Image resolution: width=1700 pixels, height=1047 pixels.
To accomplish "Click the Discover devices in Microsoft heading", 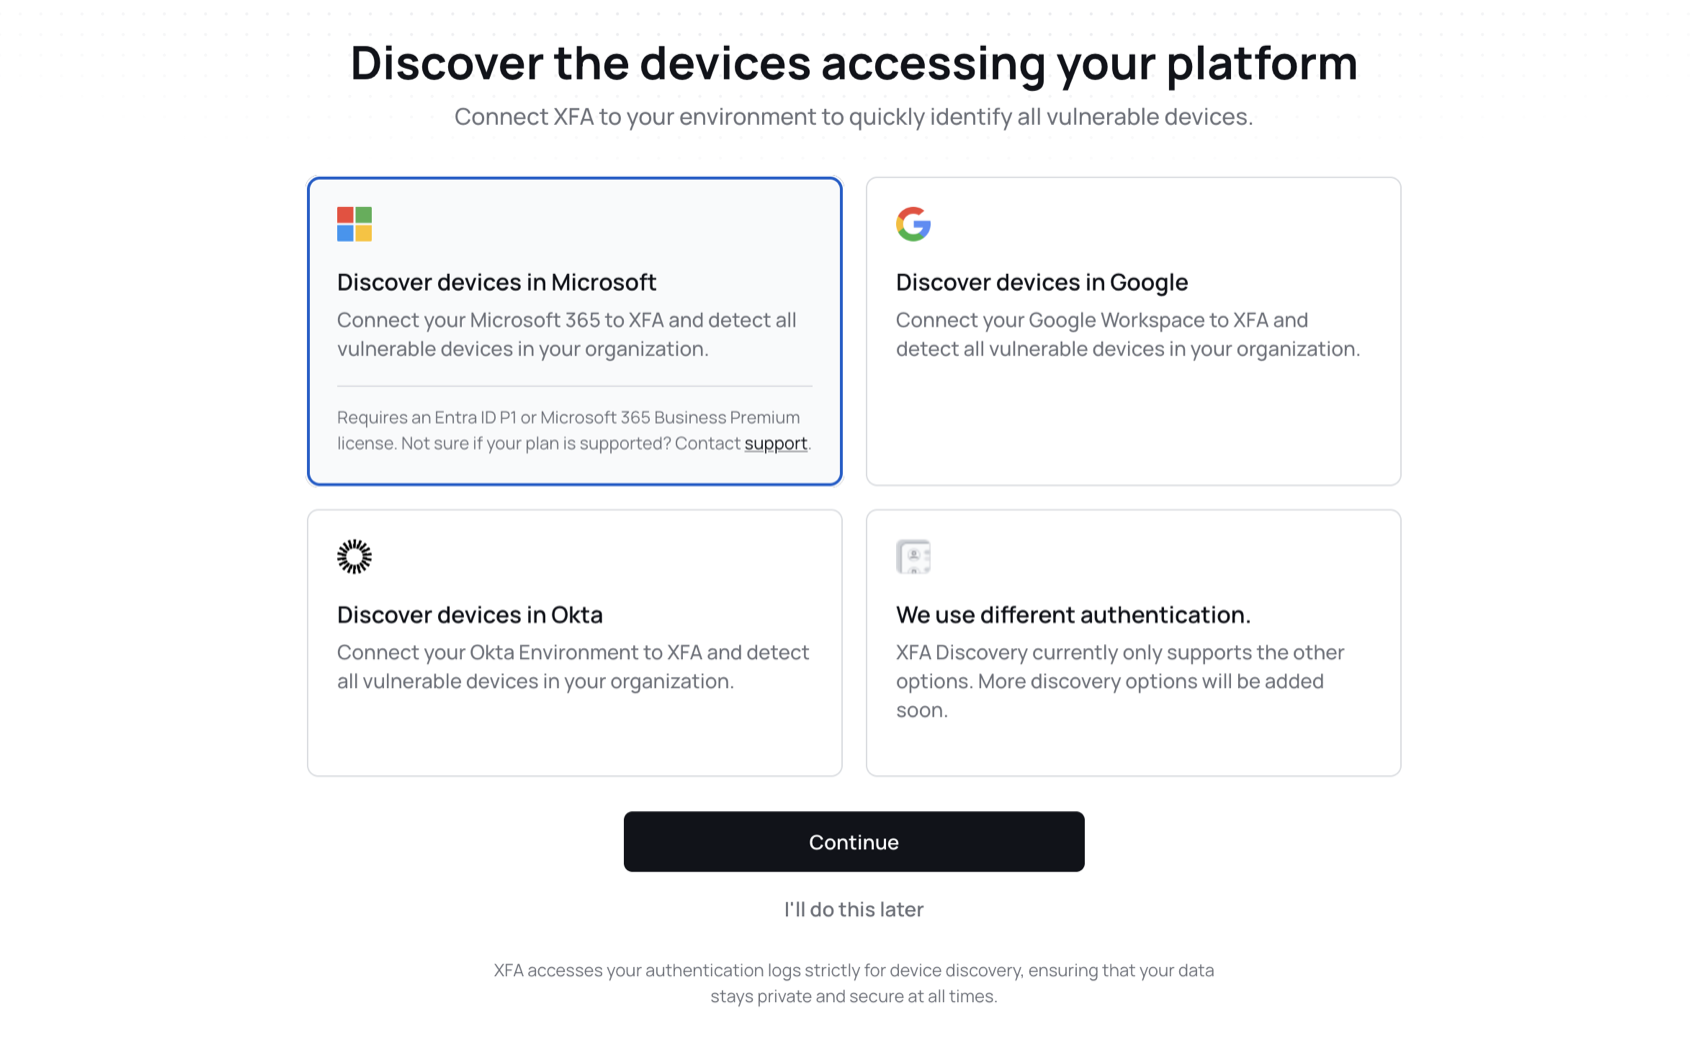I will point(496,282).
